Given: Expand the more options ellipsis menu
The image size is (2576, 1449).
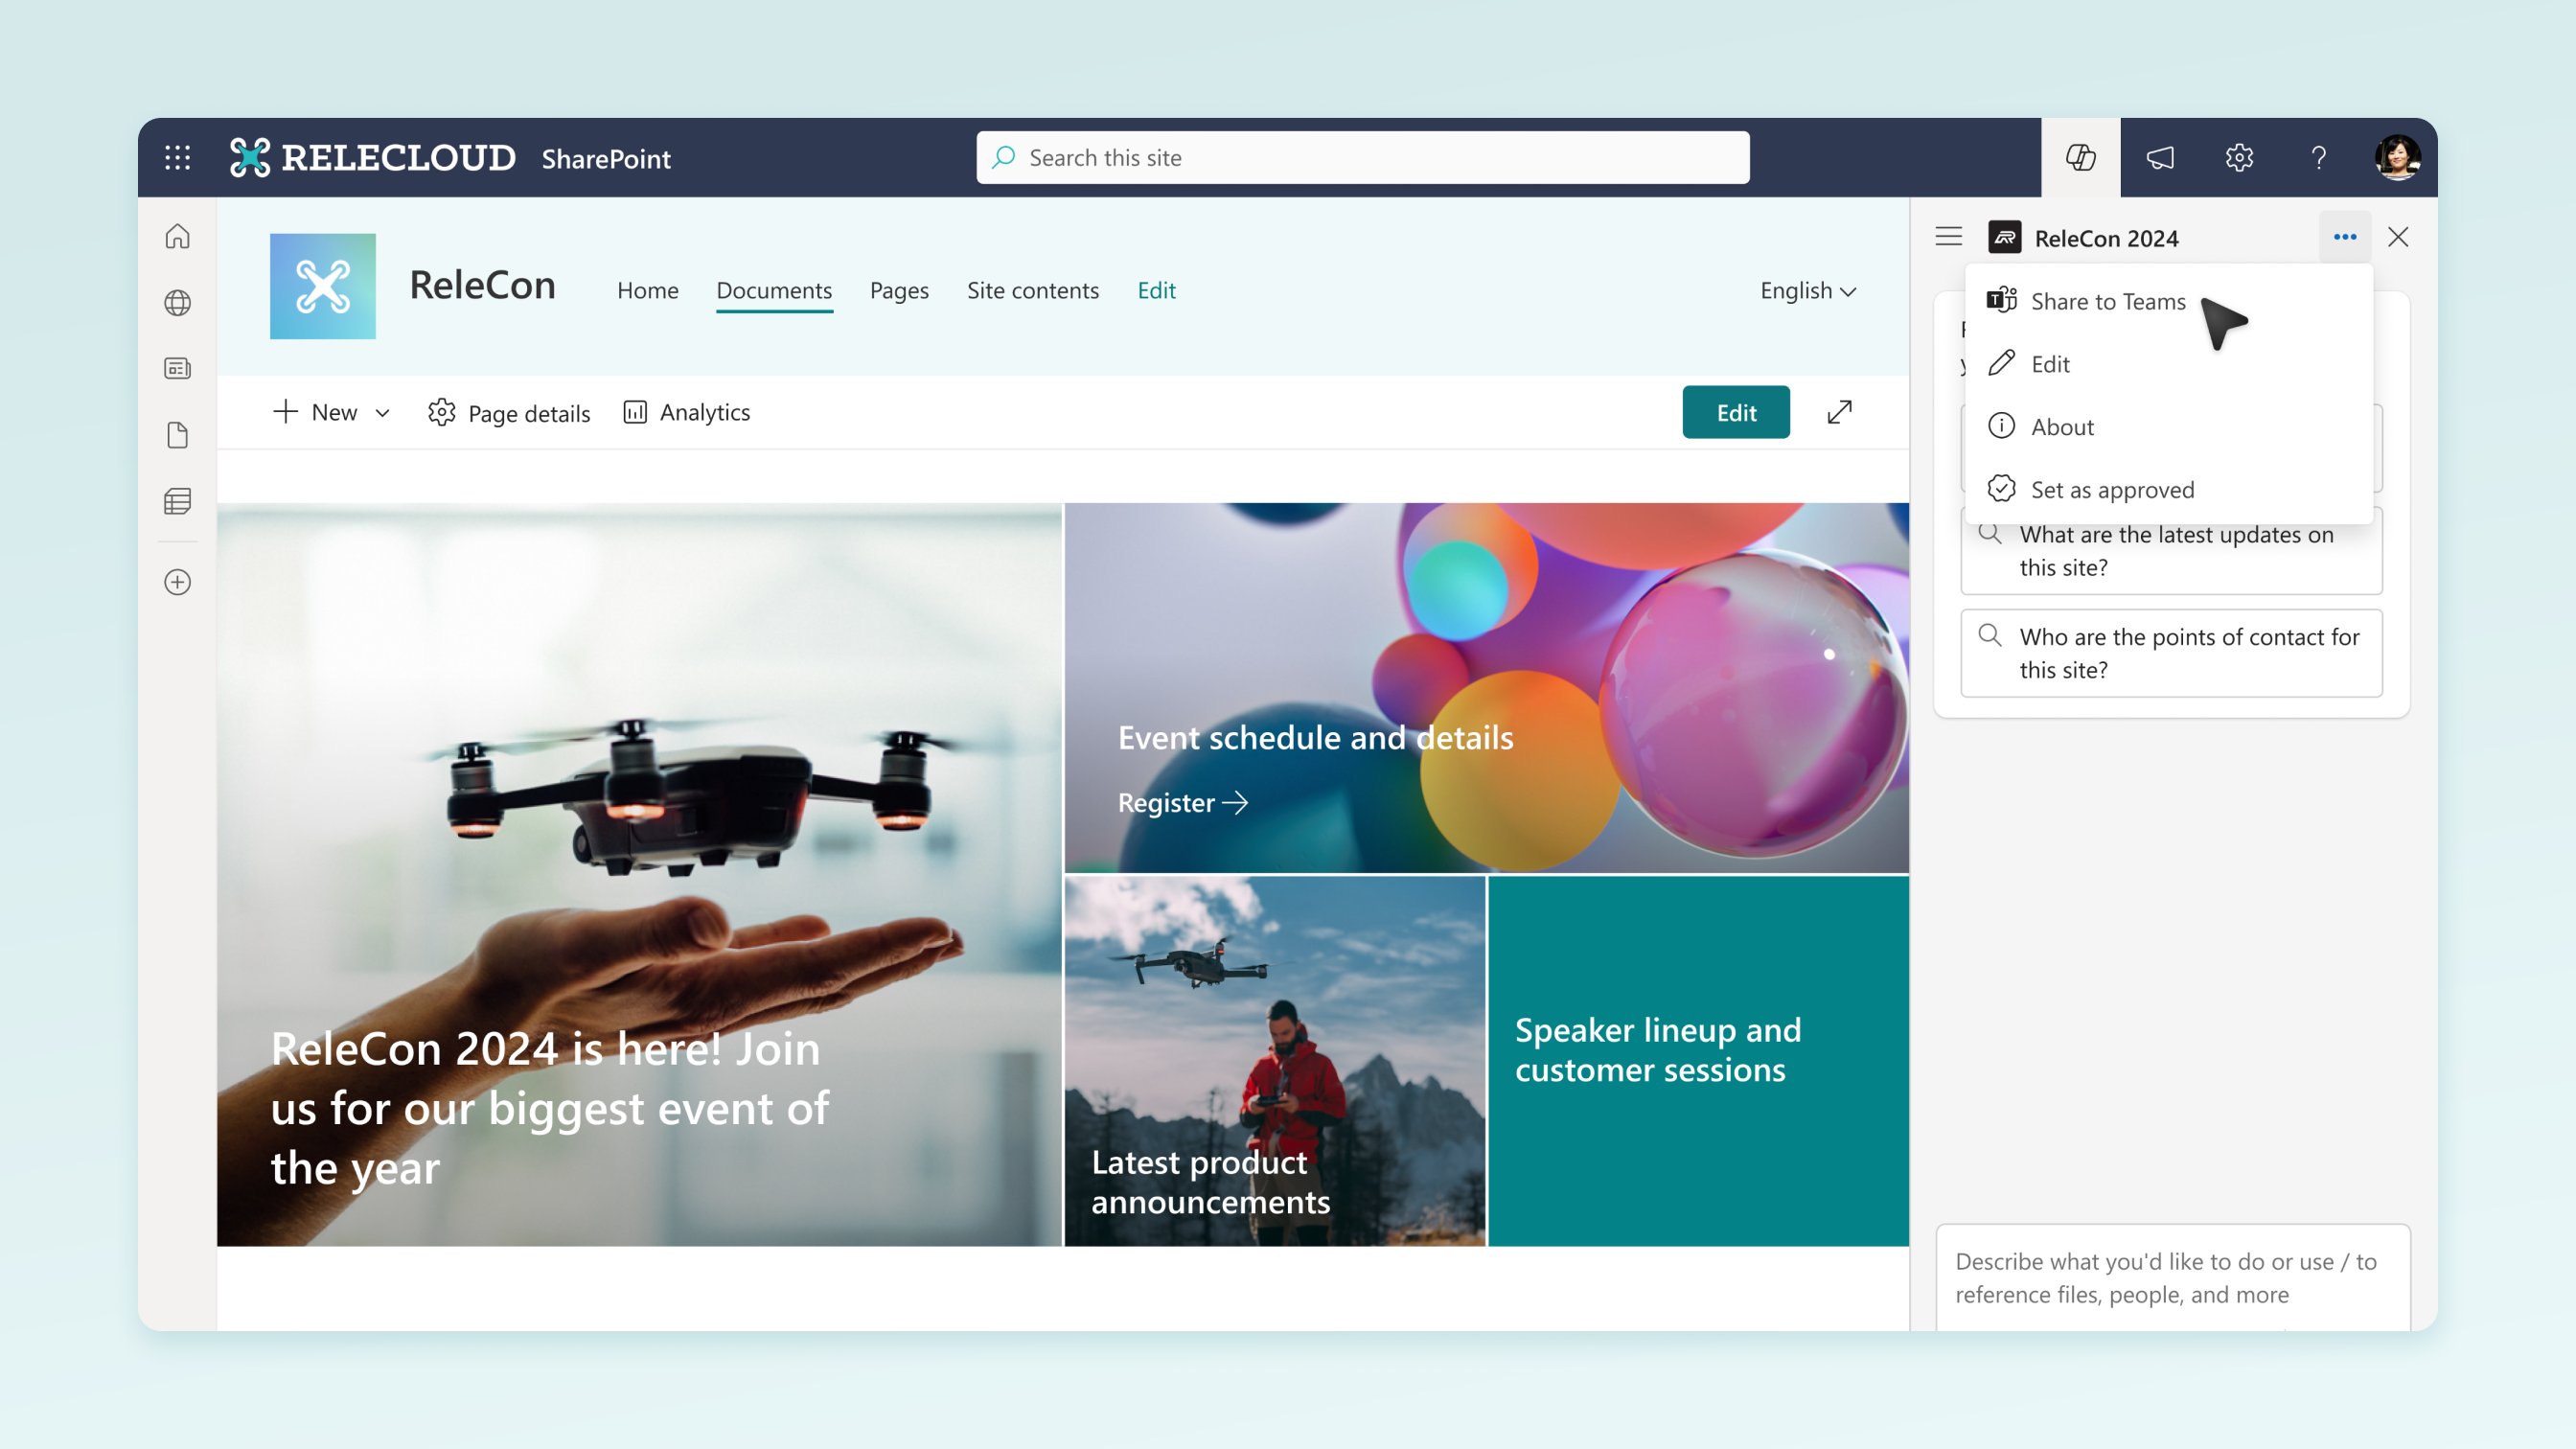Looking at the screenshot, I should (x=2344, y=237).
